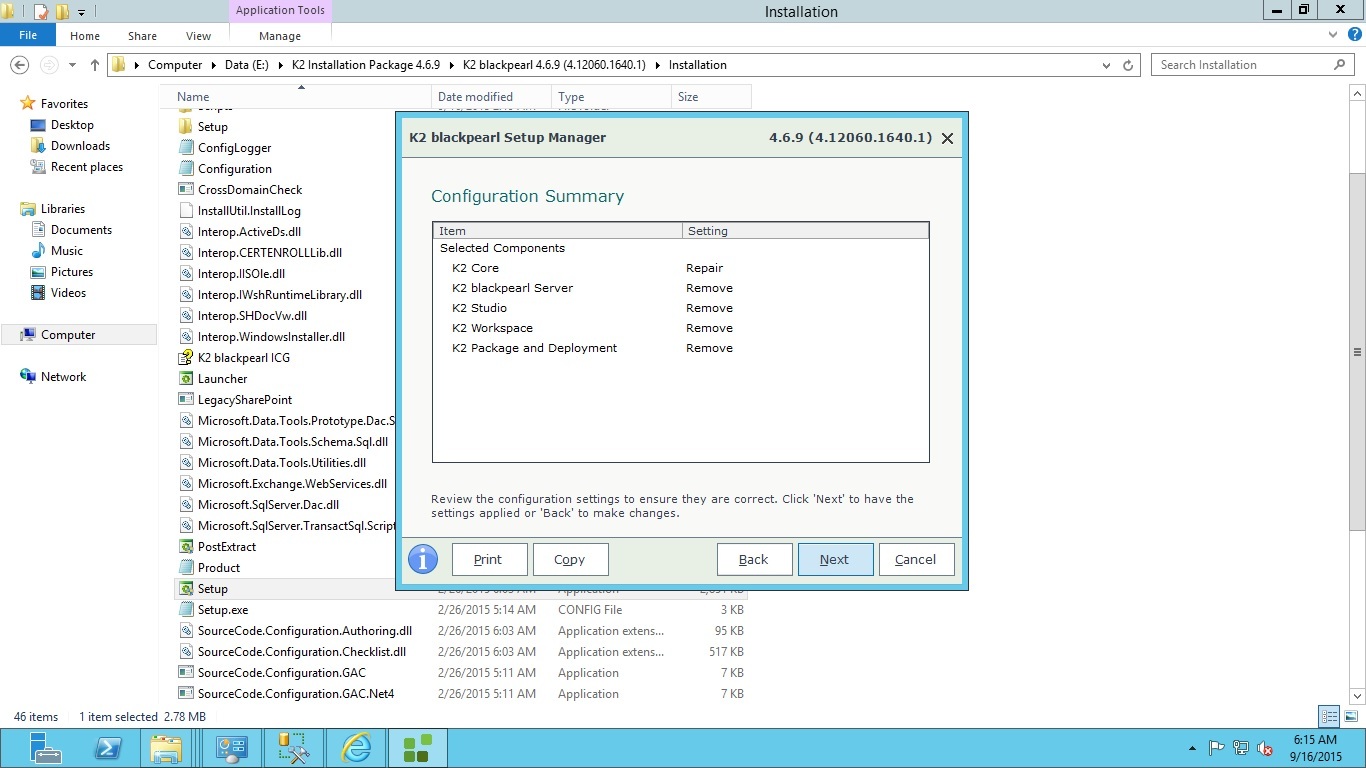Click the Back button in Setup Manager

pyautogui.click(x=754, y=559)
